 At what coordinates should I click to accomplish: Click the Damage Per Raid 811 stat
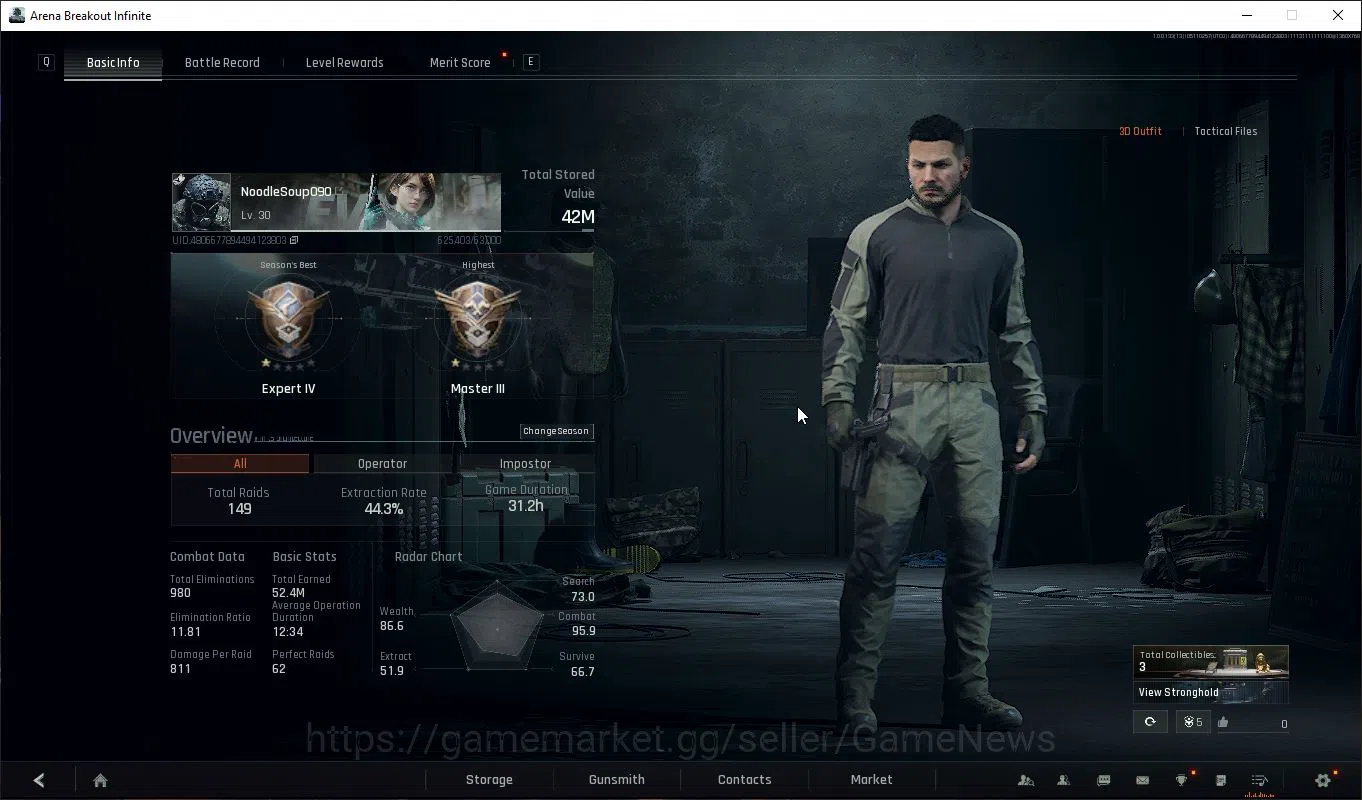pos(211,662)
